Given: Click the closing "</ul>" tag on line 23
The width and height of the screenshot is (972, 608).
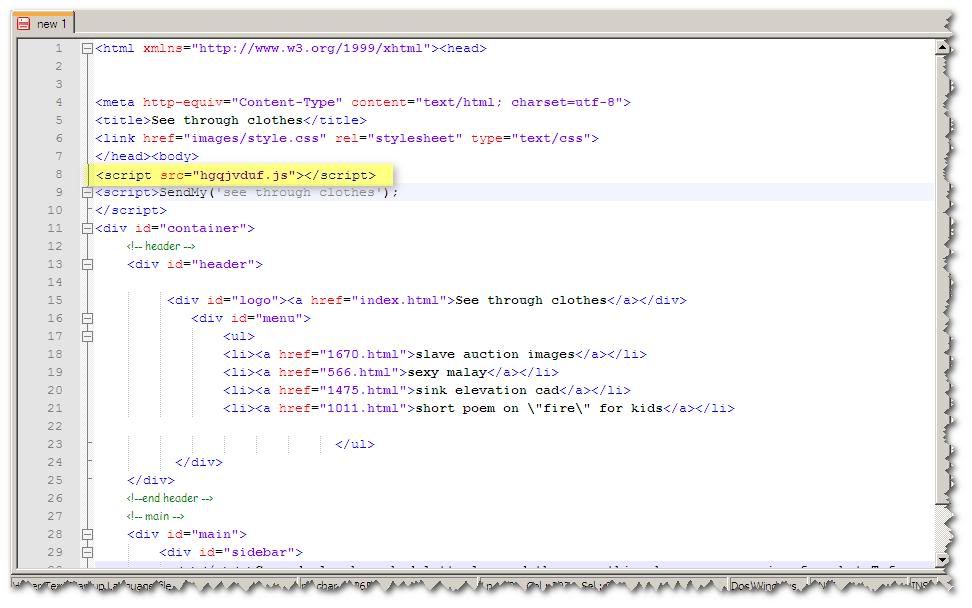Looking at the screenshot, I should (x=355, y=444).
